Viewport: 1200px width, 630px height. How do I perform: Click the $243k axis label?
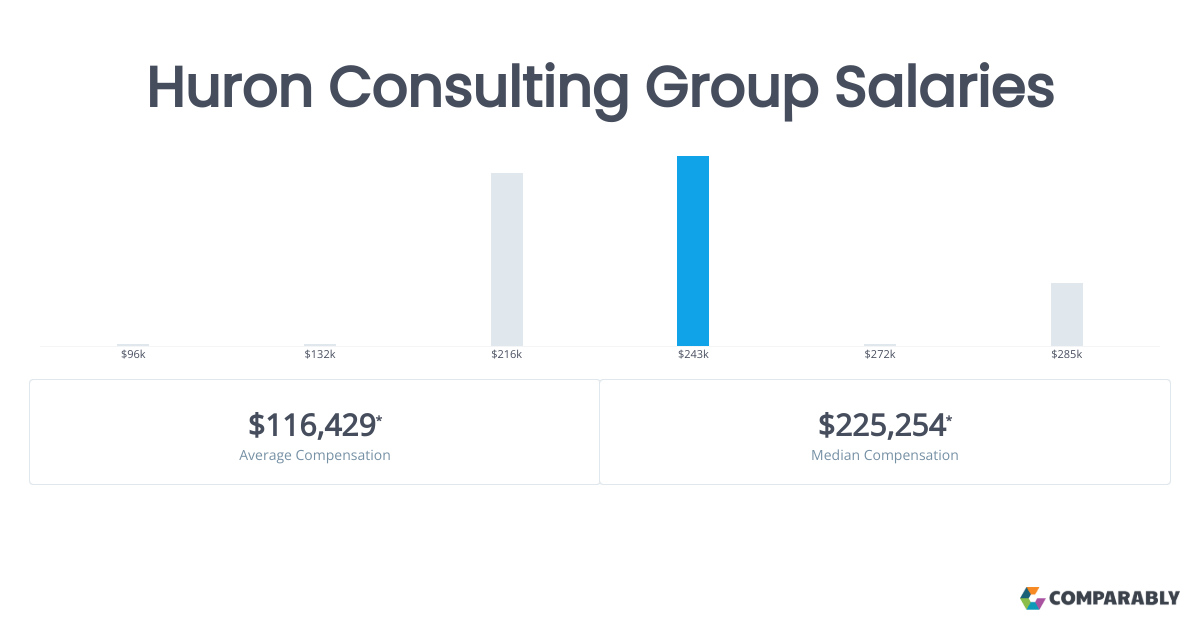693,355
